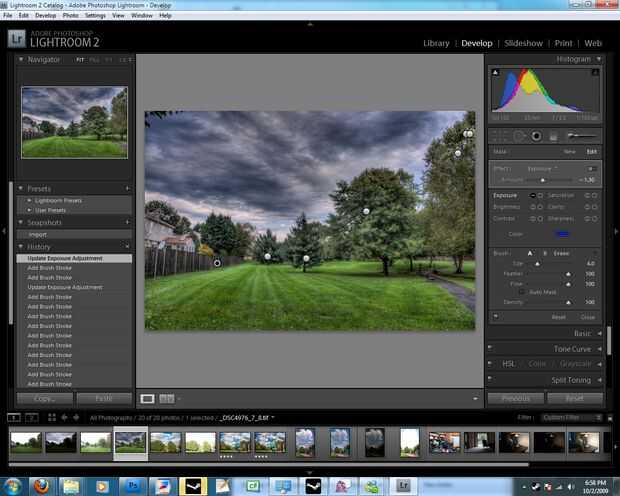
Task: Click the Clarity plus icon
Action: (x=595, y=207)
